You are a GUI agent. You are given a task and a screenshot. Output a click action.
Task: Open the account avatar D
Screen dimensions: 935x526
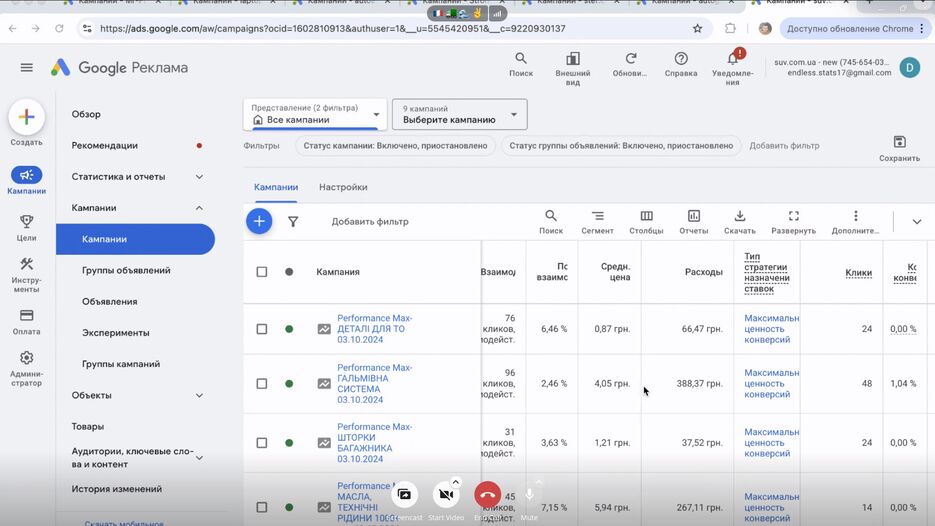[x=909, y=67]
